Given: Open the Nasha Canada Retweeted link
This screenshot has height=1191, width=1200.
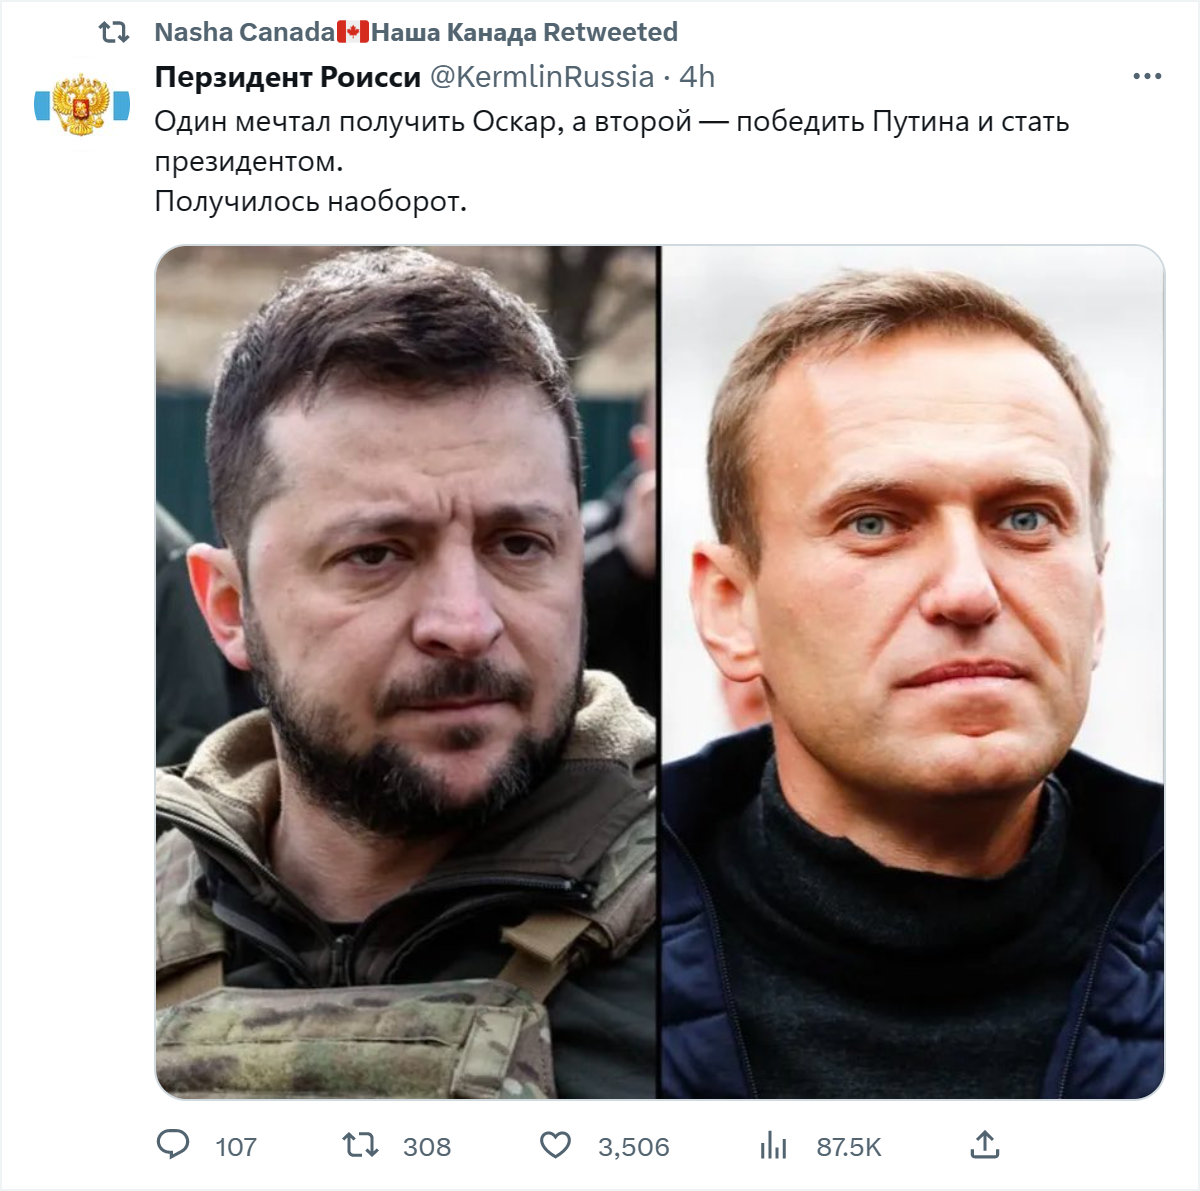Looking at the screenshot, I should [x=416, y=33].
